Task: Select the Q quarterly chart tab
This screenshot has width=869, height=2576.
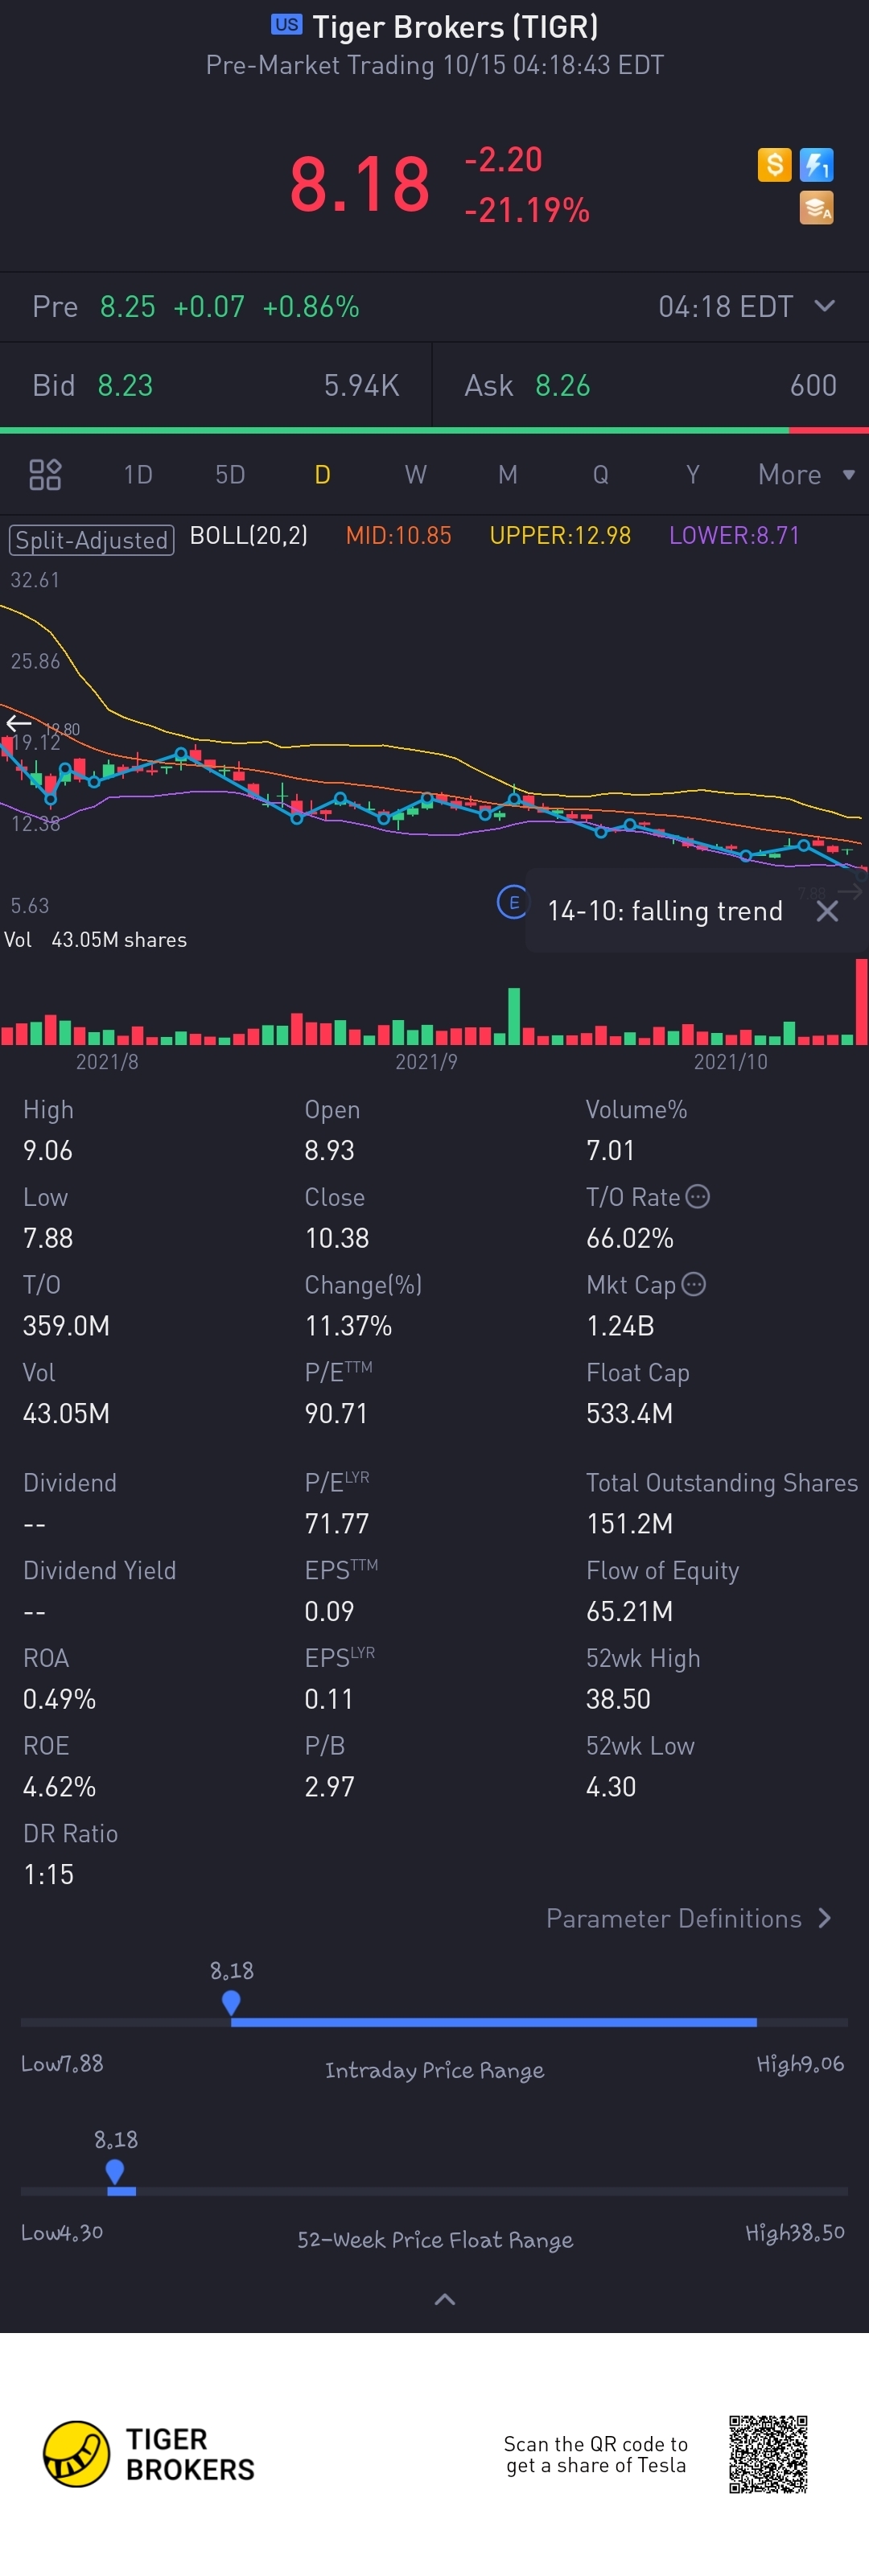Action: coord(600,474)
